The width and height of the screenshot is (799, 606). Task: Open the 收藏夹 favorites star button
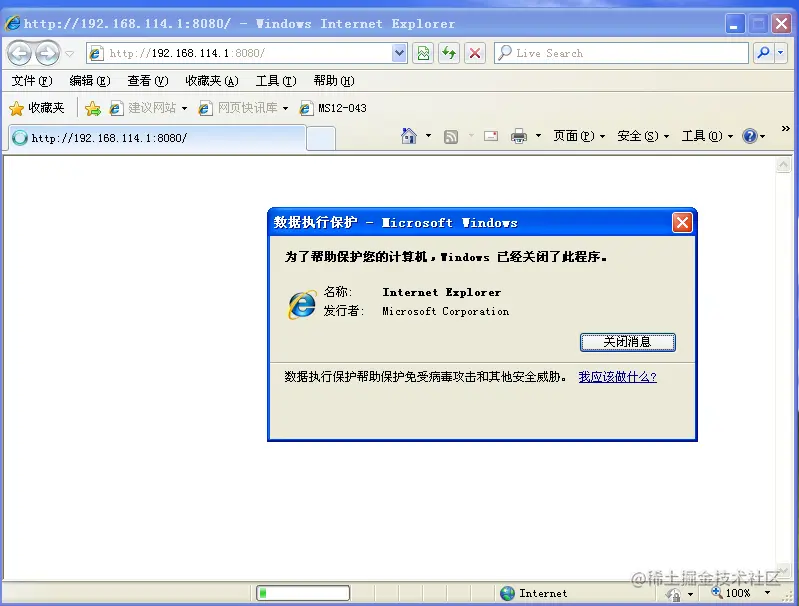(37, 108)
